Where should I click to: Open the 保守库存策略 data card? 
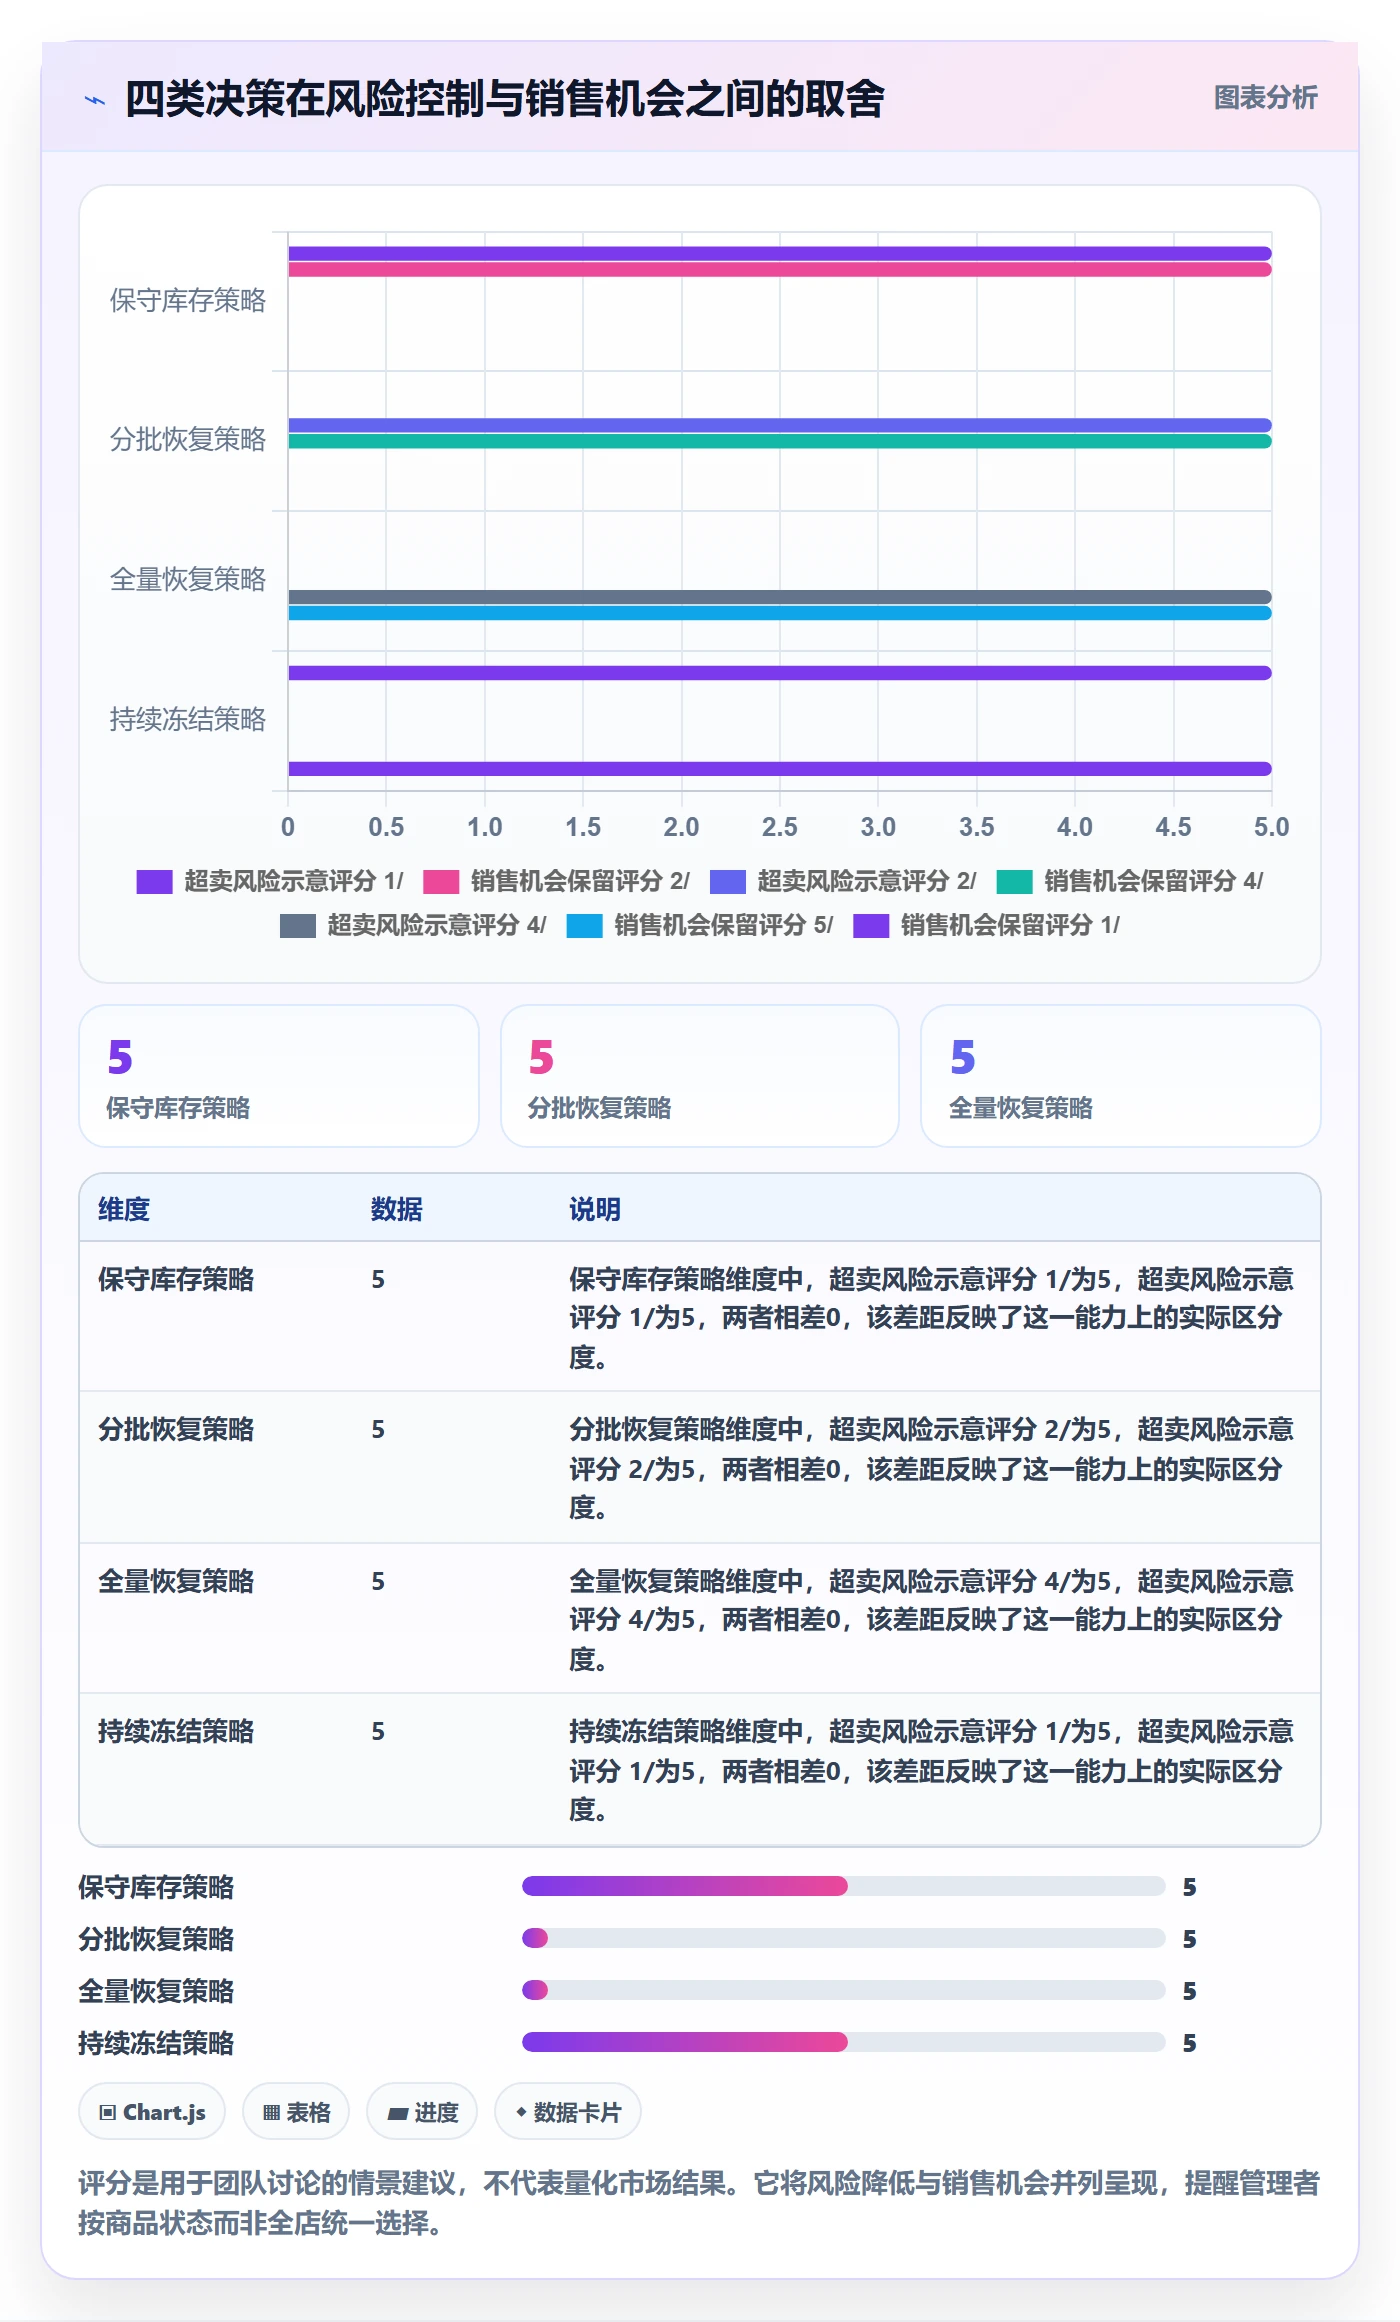tap(279, 1076)
